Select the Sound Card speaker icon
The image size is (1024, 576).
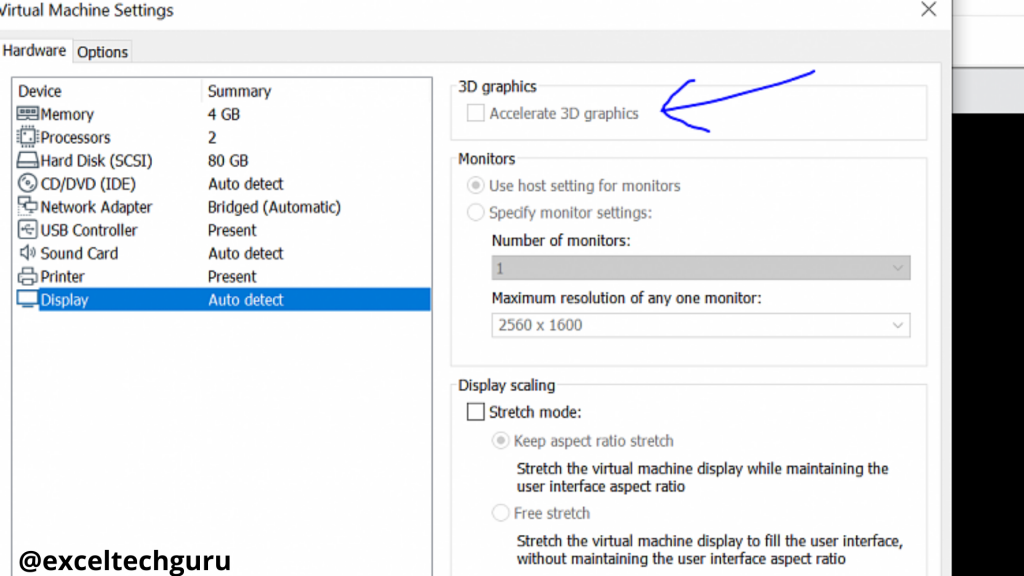[x=27, y=253]
